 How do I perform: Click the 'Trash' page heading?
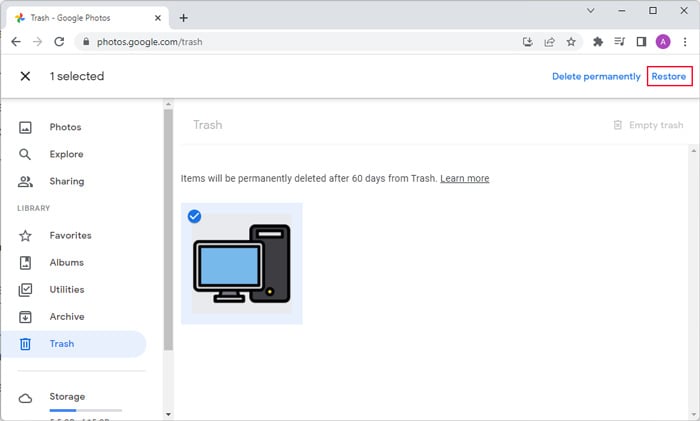[x=208, y=125]
